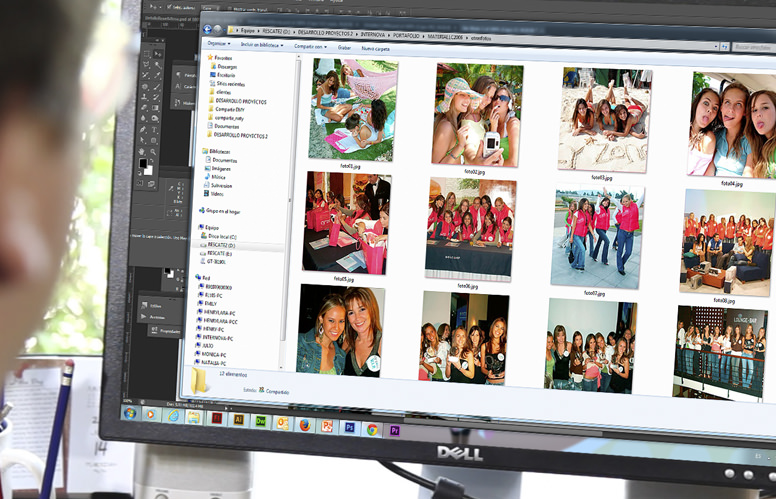Select JULIO network computer
This screenshot has width=776, height=499.
point(205,346)
